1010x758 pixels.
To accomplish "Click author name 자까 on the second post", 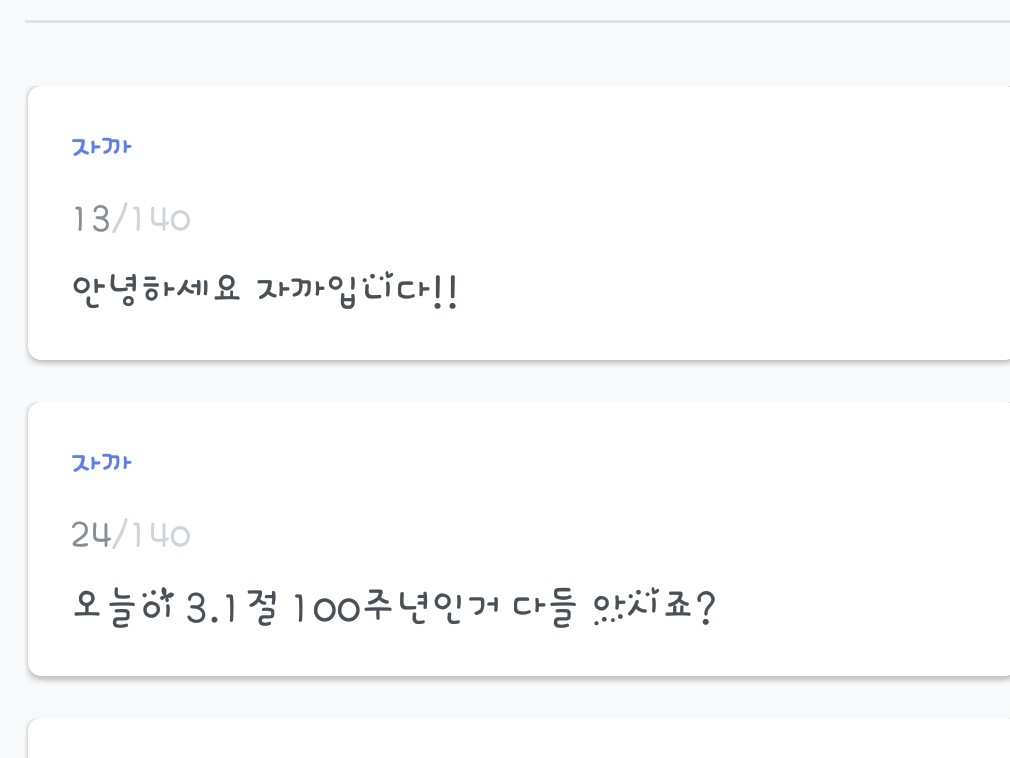I will click(102, 463).
